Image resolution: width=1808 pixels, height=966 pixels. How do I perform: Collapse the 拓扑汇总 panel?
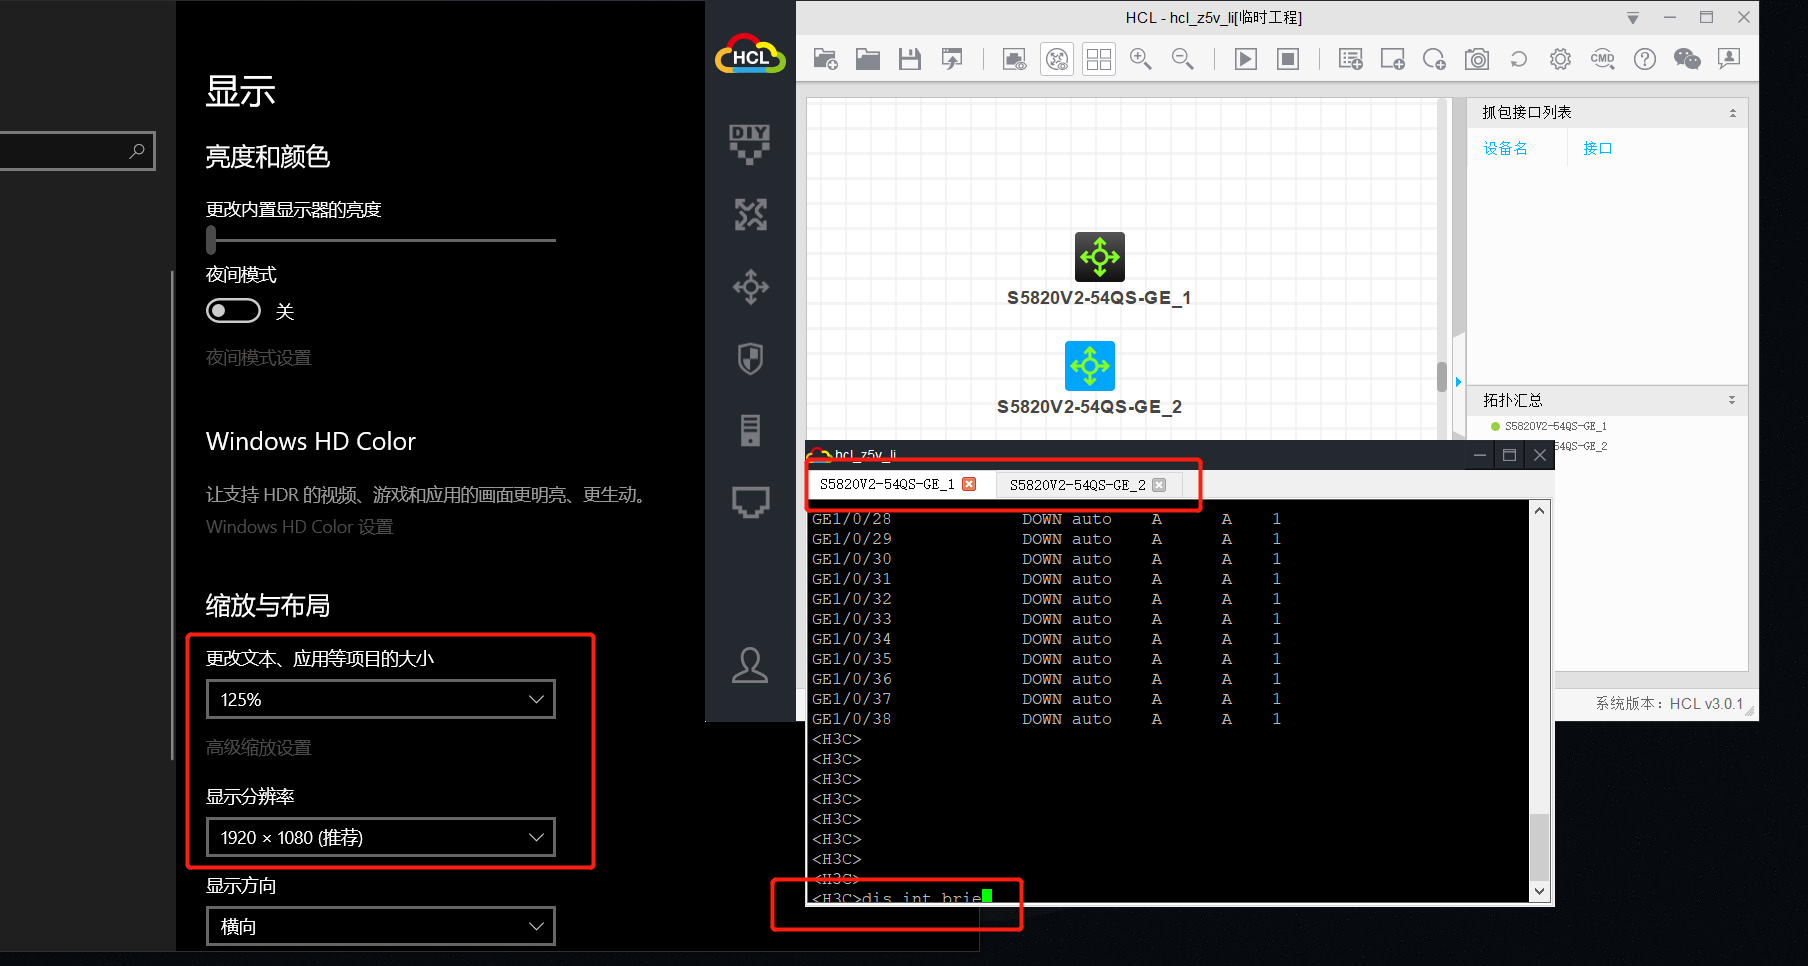tap(1732, 400)
